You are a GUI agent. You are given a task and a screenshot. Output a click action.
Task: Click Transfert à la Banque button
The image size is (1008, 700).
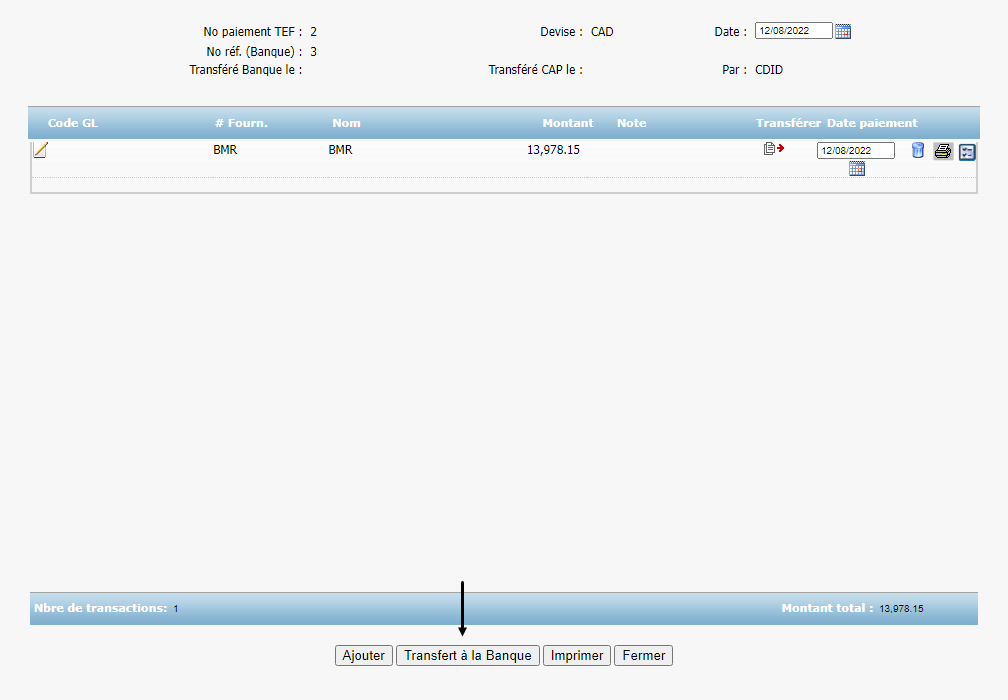coord(468,656)
